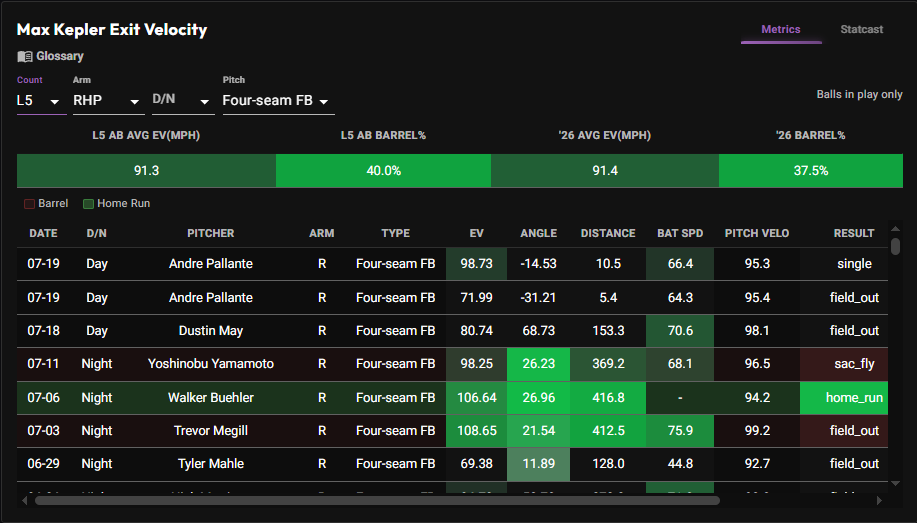This screenshot has width=917, height=523.
Task: Open the D/N filter dropdown
Action: click(183, 101)
